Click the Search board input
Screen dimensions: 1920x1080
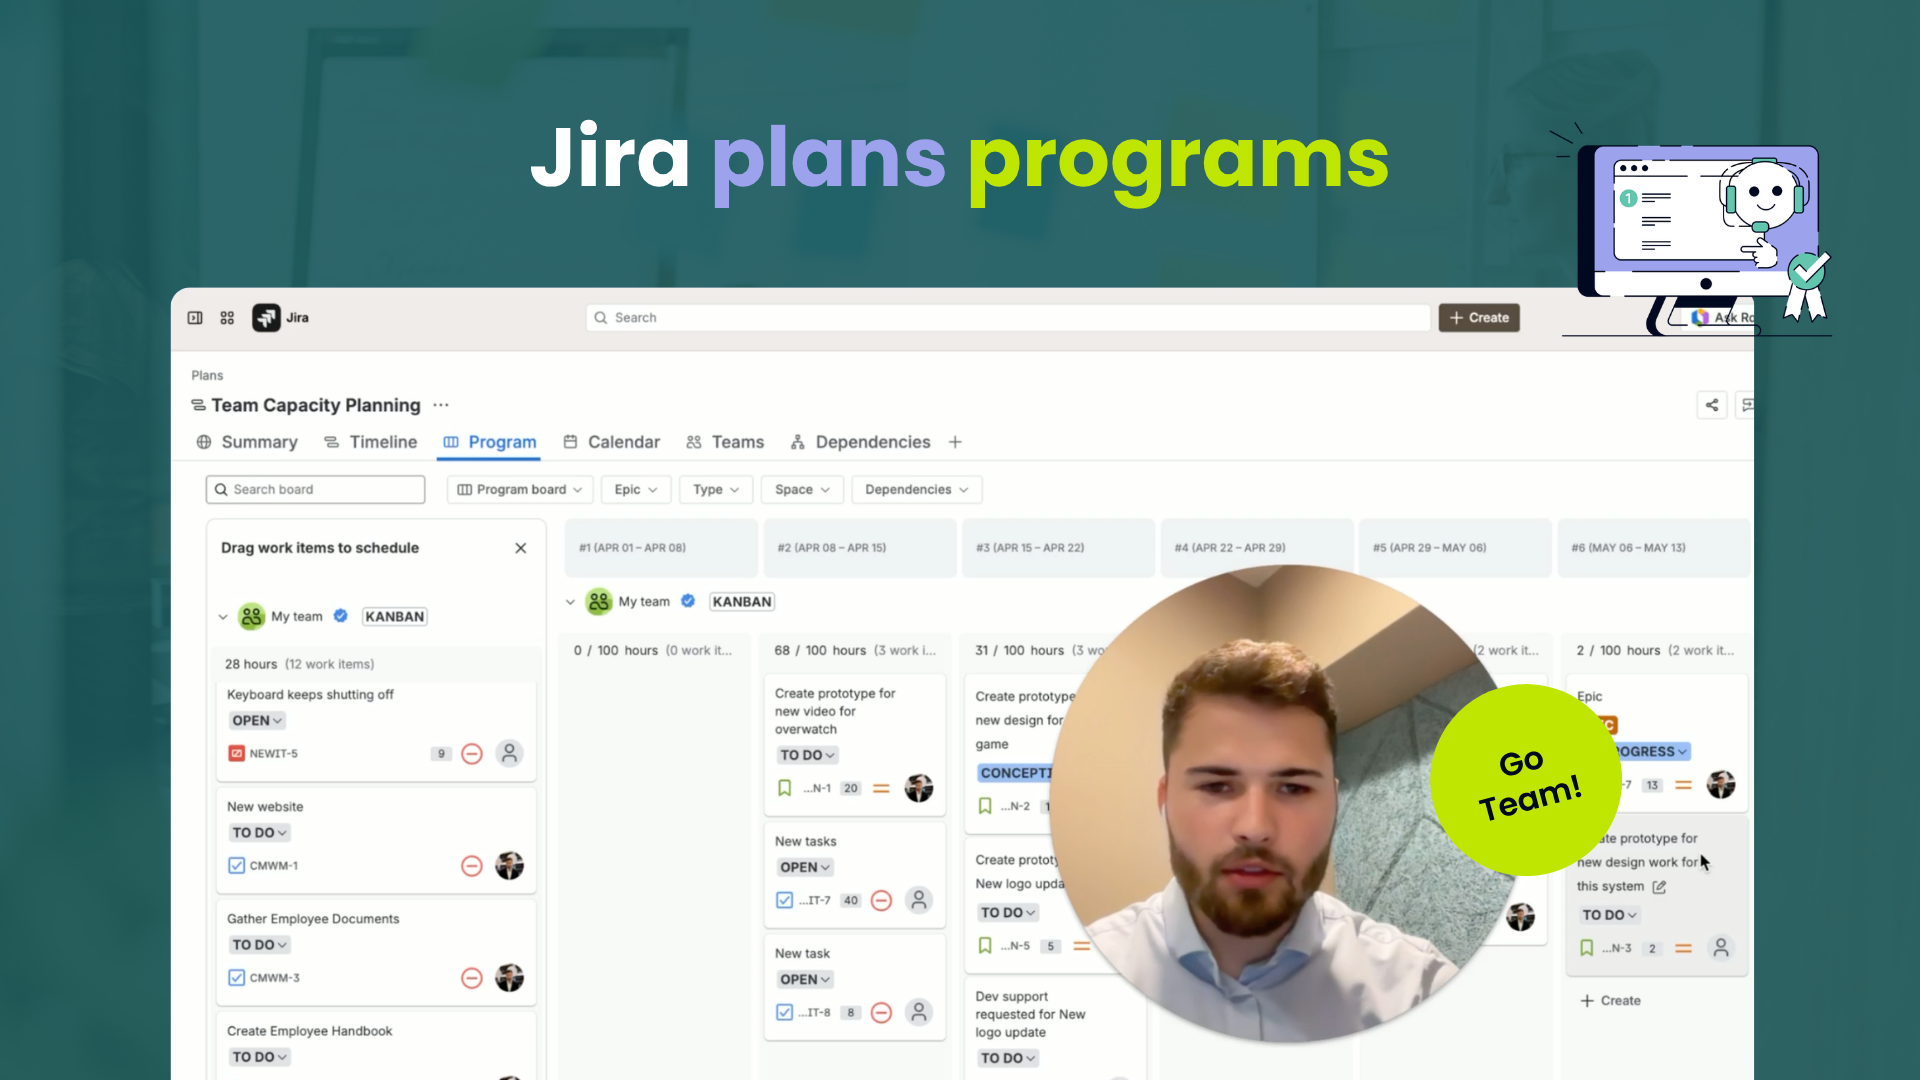point(315,489)
